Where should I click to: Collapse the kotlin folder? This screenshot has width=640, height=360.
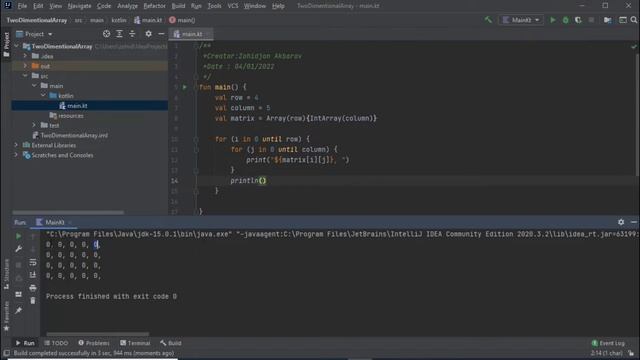43,96
